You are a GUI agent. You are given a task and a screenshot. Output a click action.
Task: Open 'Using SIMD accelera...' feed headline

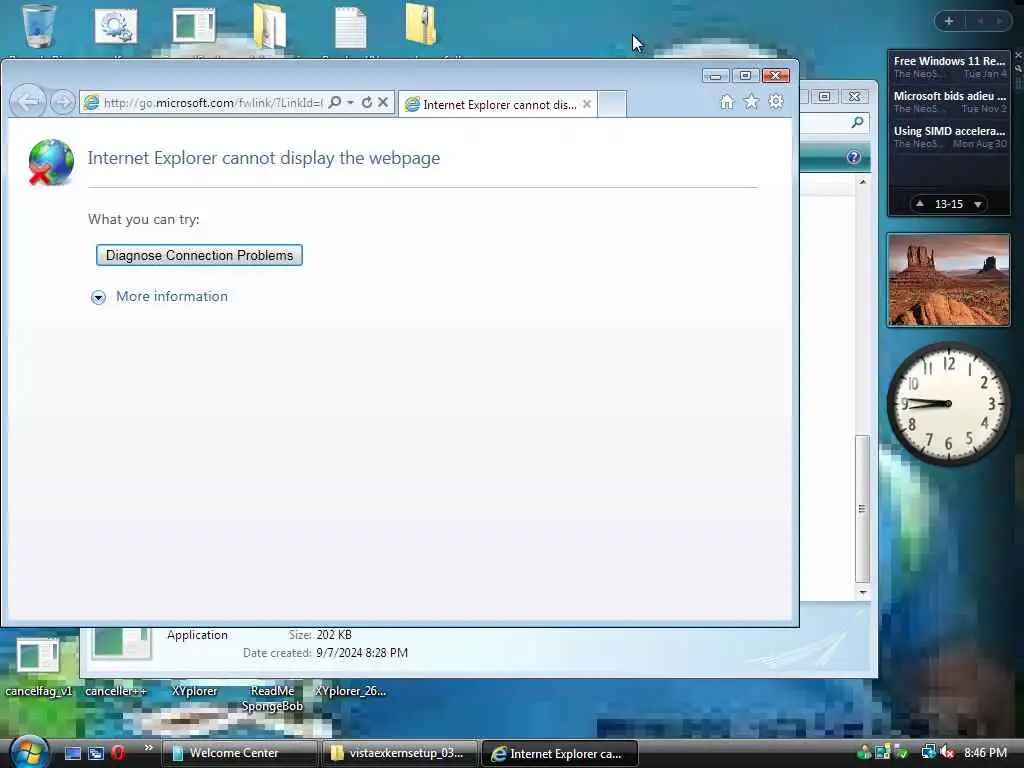click(x=949, y=131)
